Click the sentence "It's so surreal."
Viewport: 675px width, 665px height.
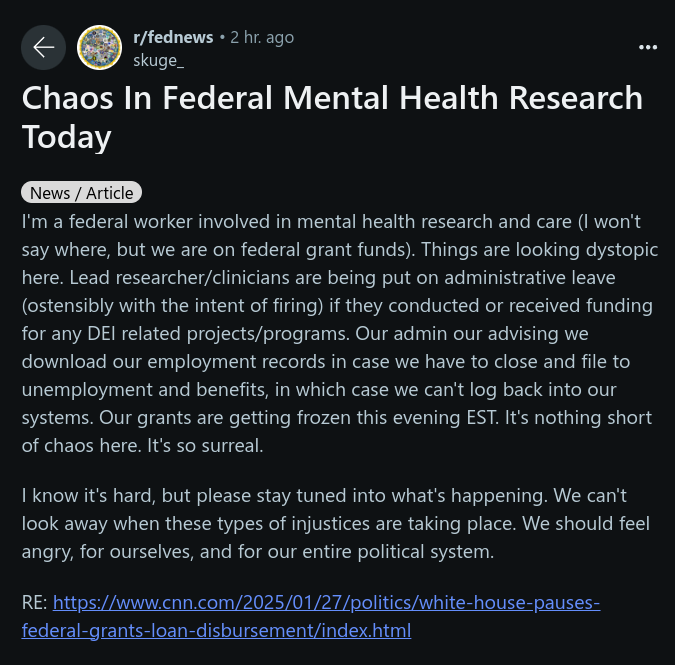pos(205,446)
